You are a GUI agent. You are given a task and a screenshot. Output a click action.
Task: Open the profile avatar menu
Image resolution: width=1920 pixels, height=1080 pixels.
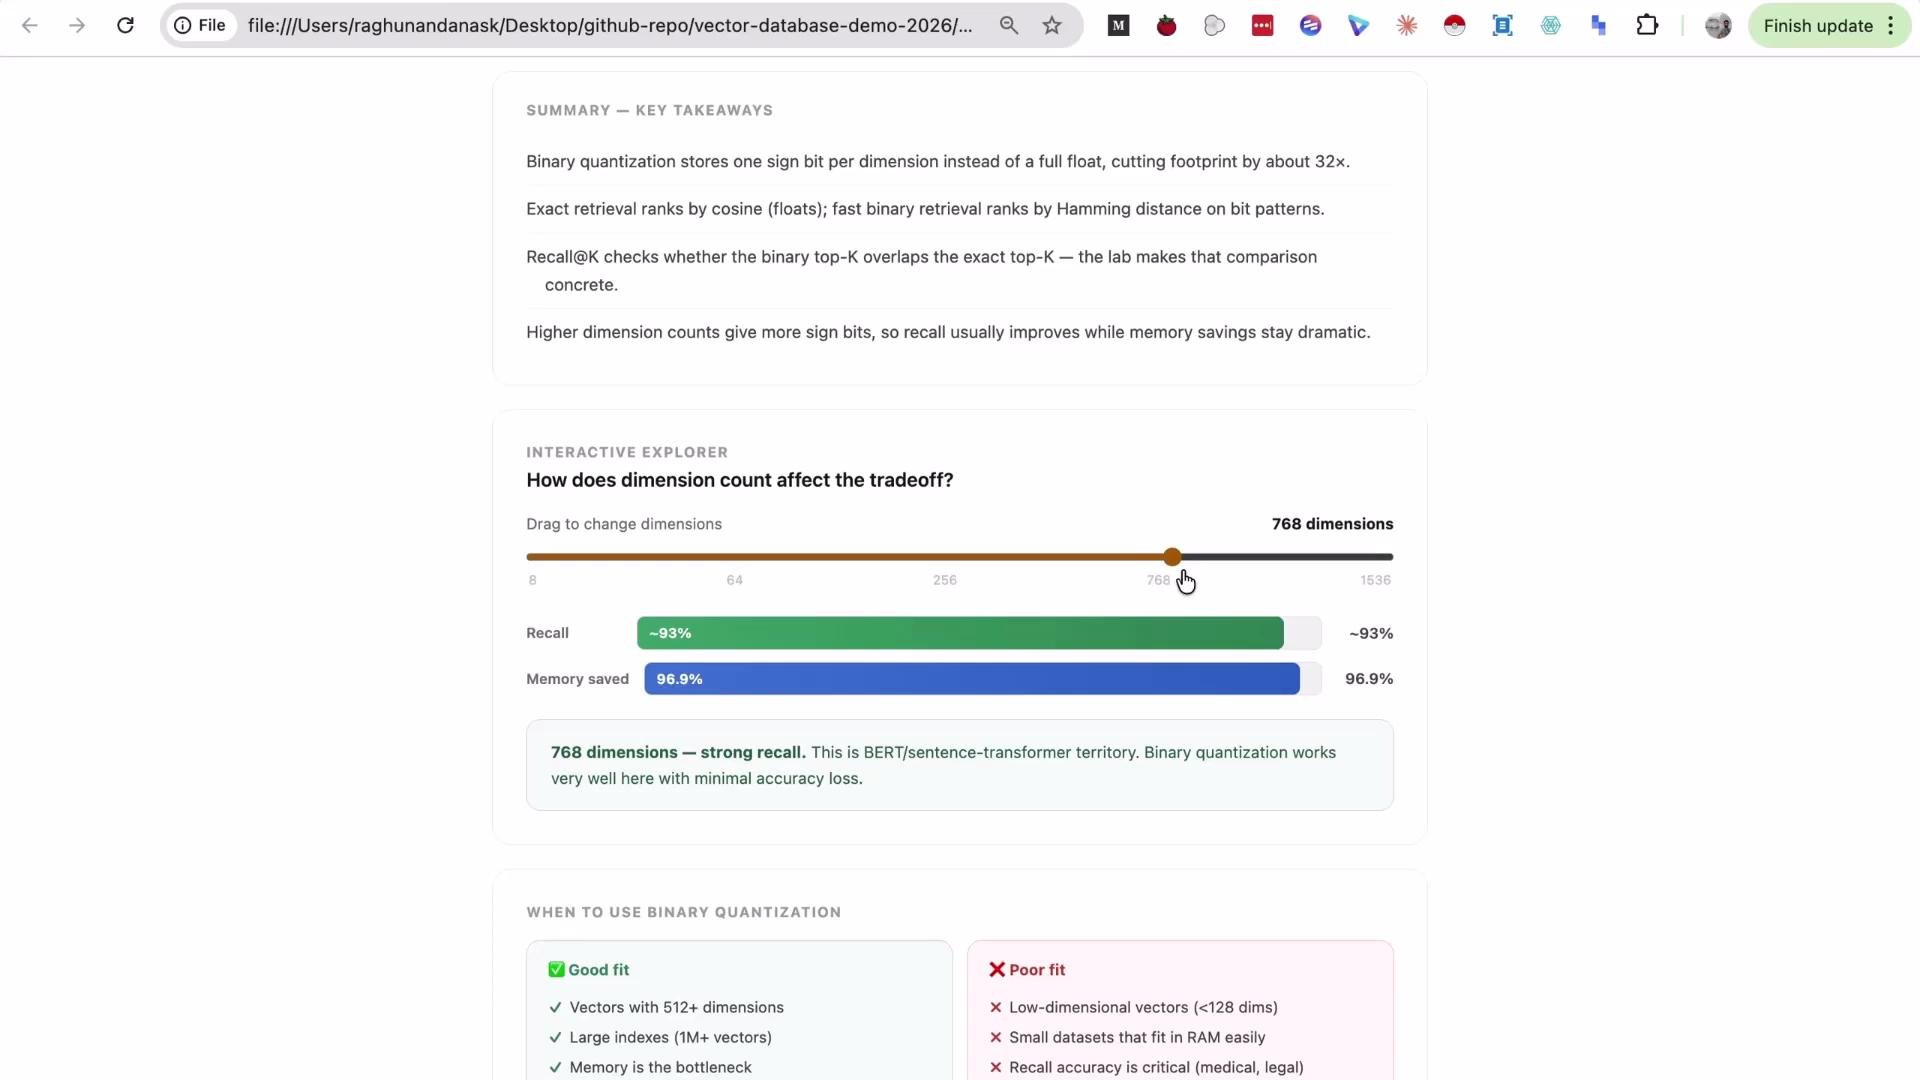[x=1718, y=26]
